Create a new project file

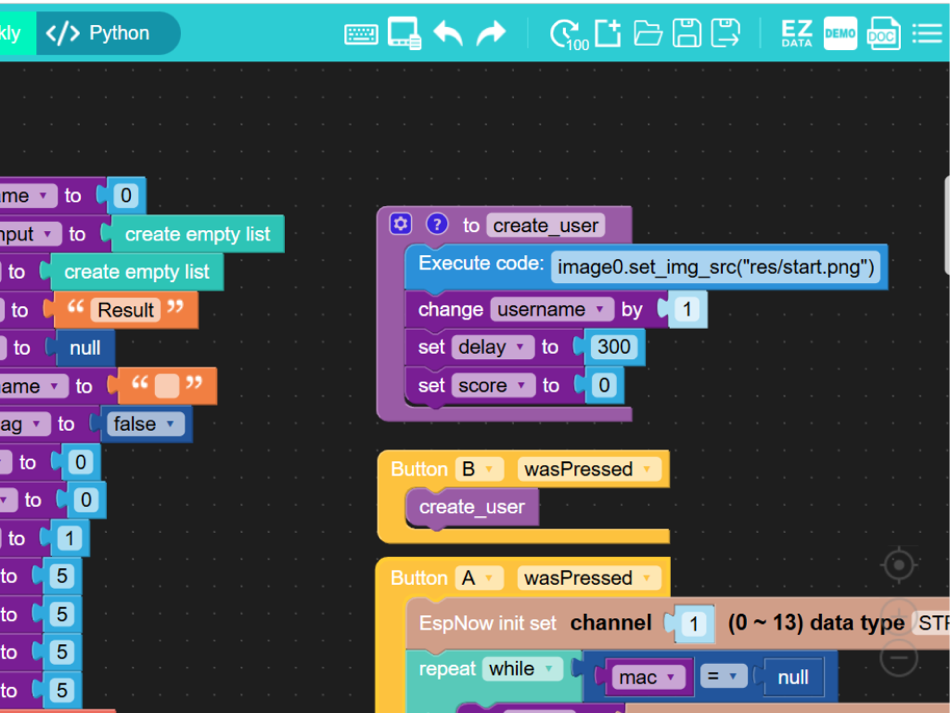(x=608, y=33)
